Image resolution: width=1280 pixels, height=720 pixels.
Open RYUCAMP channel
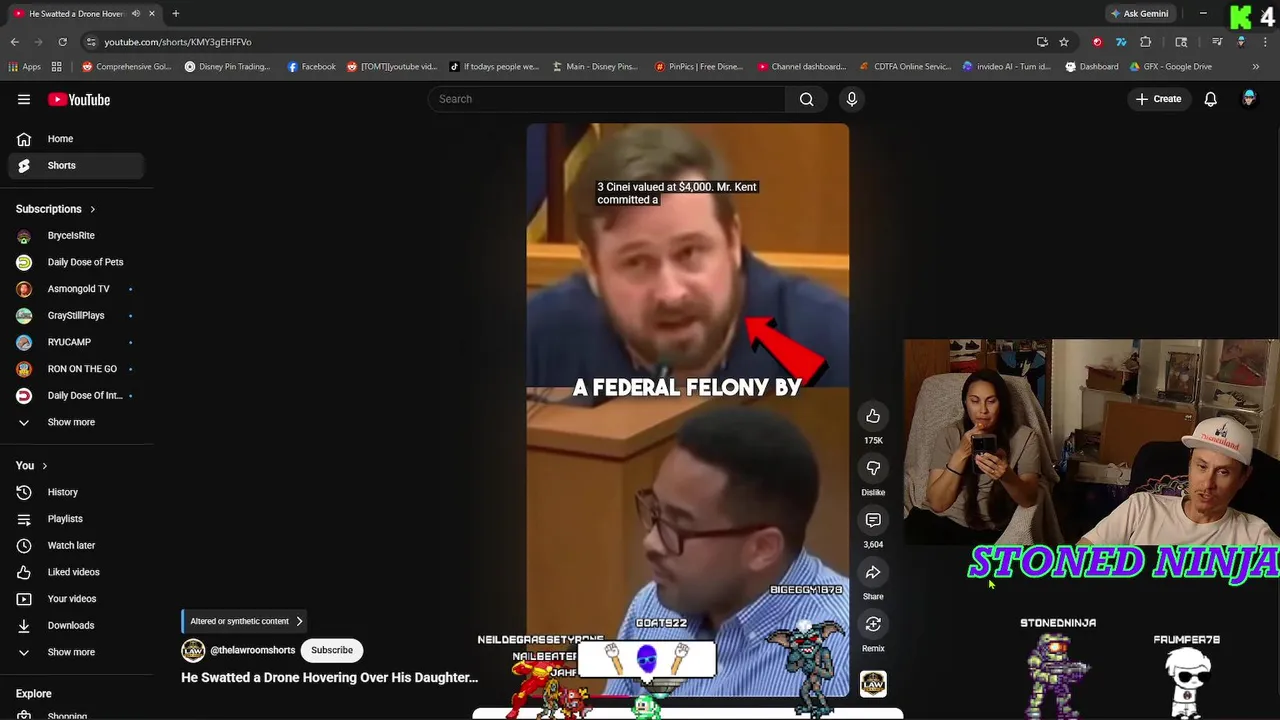76,342
